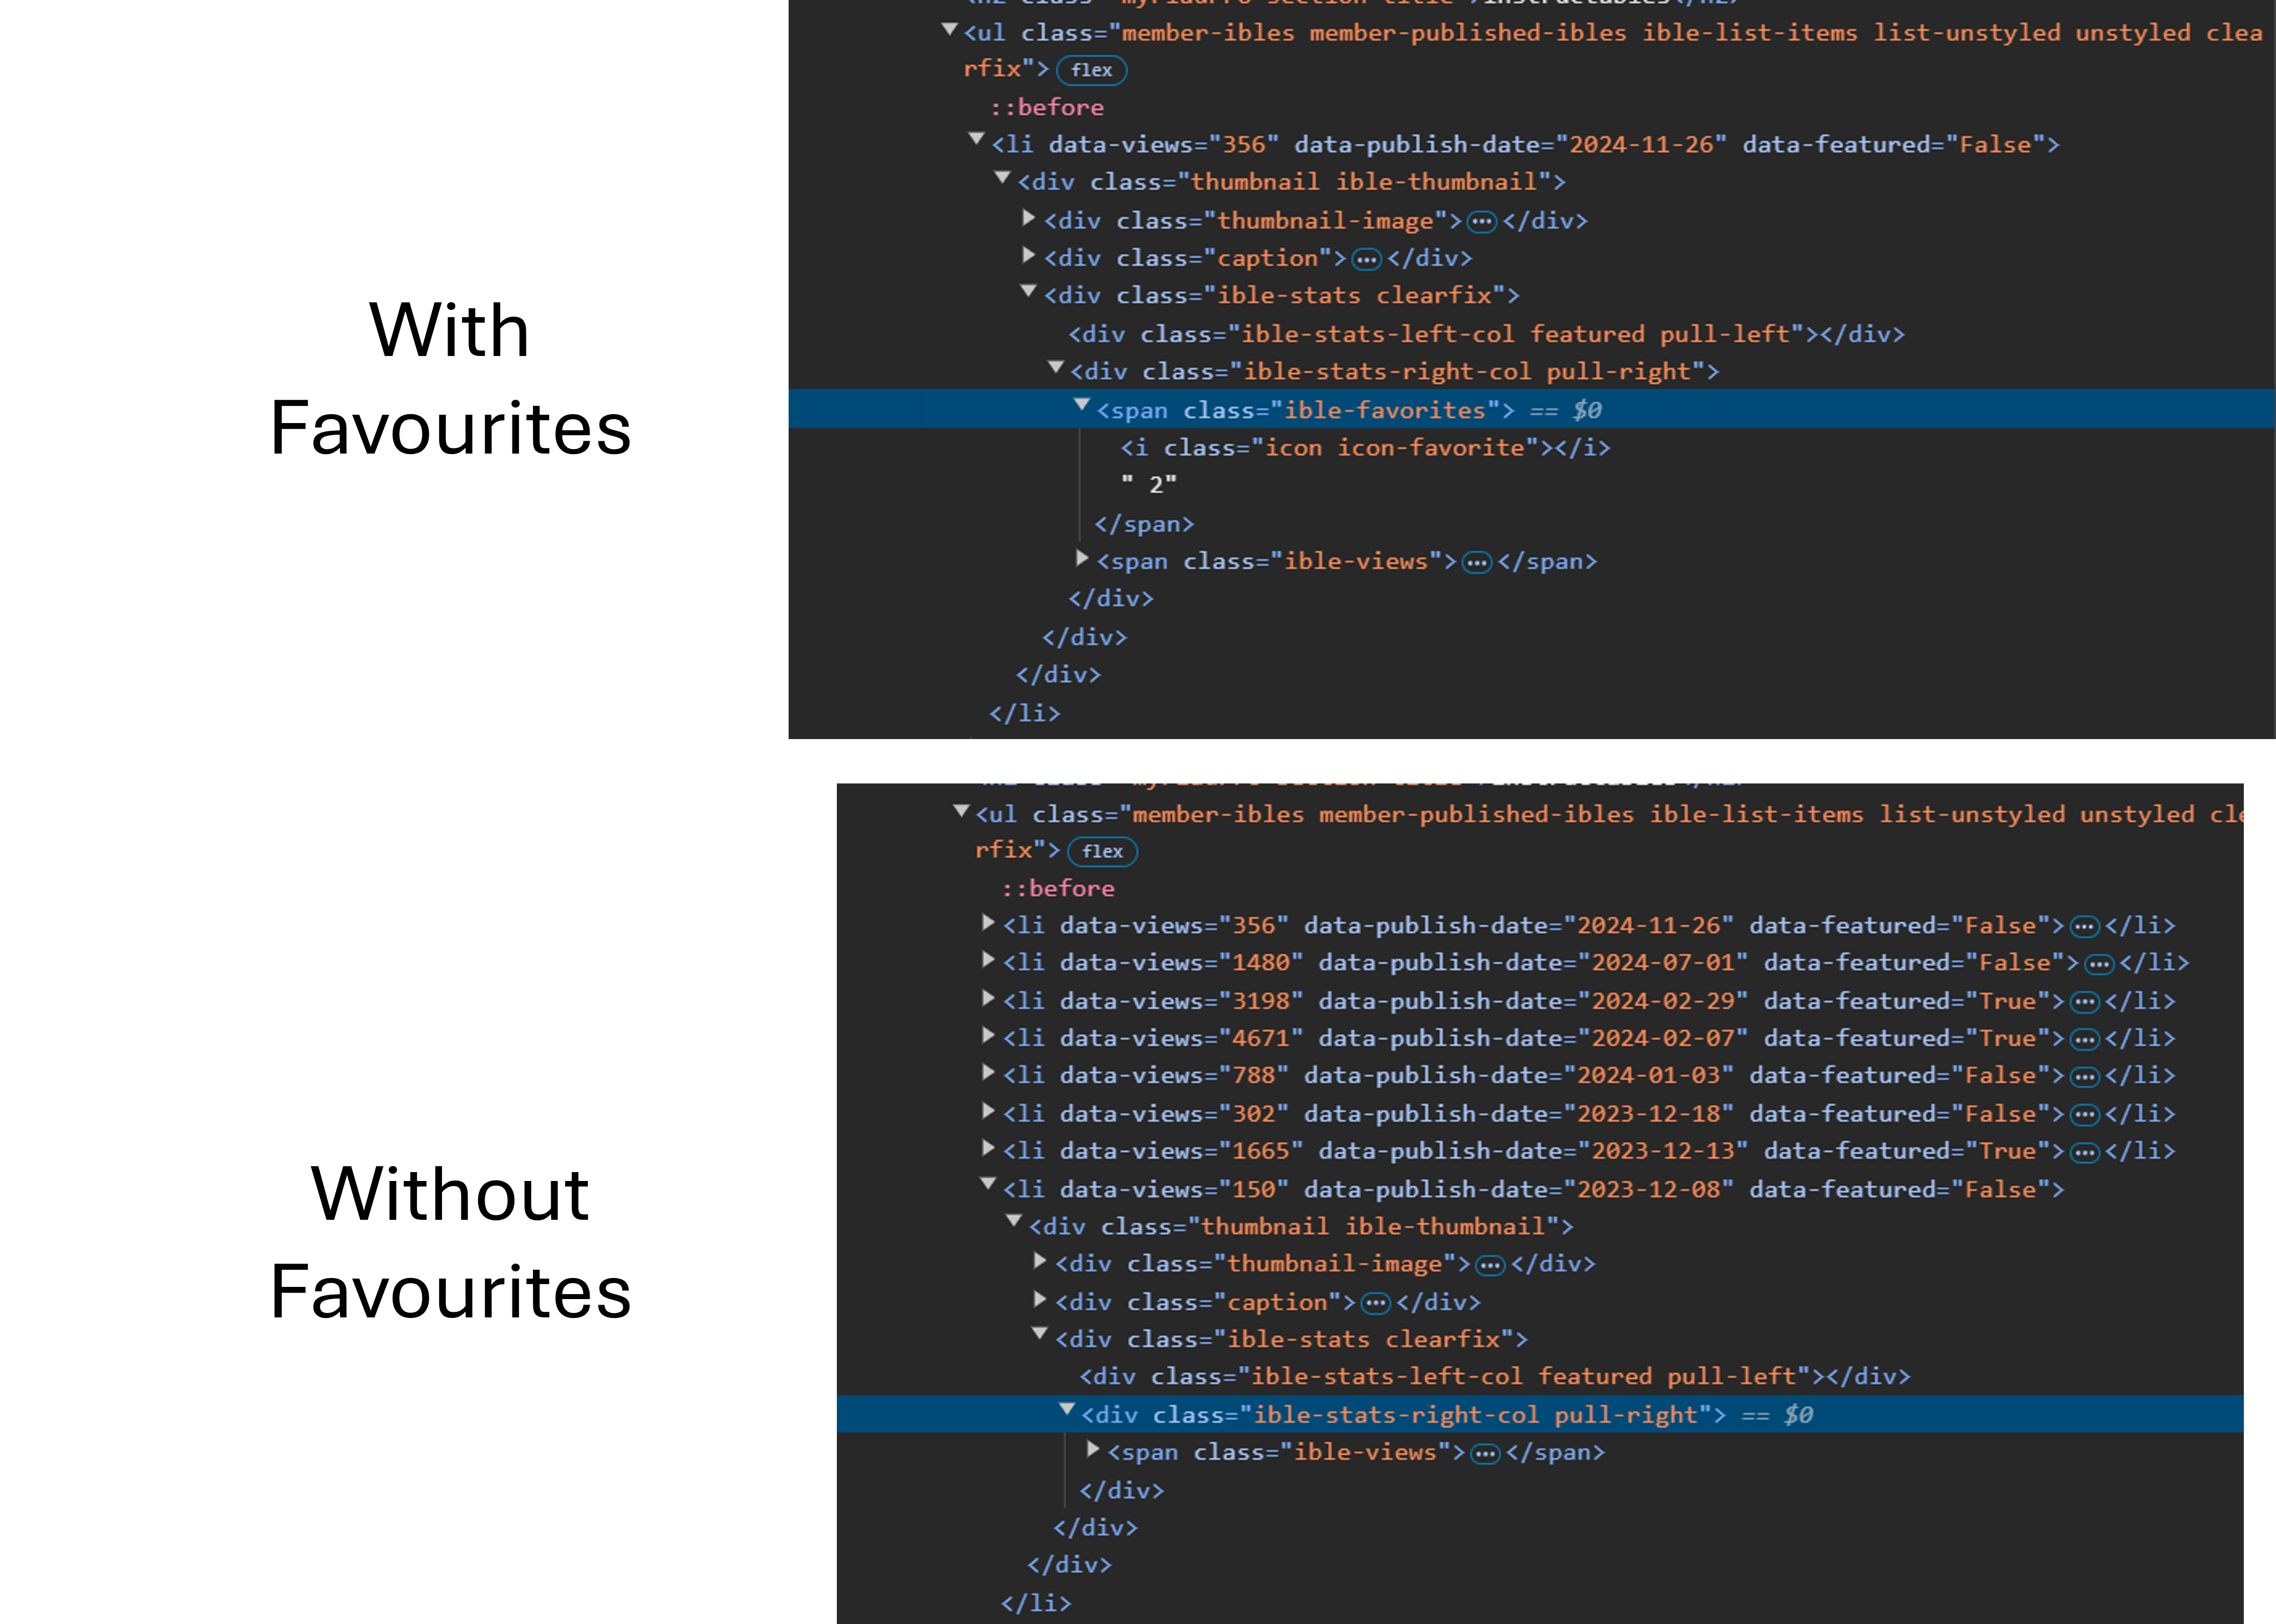The image size is (2276, 1624).
Task: Collapse selected ible-stats-right-col div in Without Favourites panel
Action: coord(1067,1410)
